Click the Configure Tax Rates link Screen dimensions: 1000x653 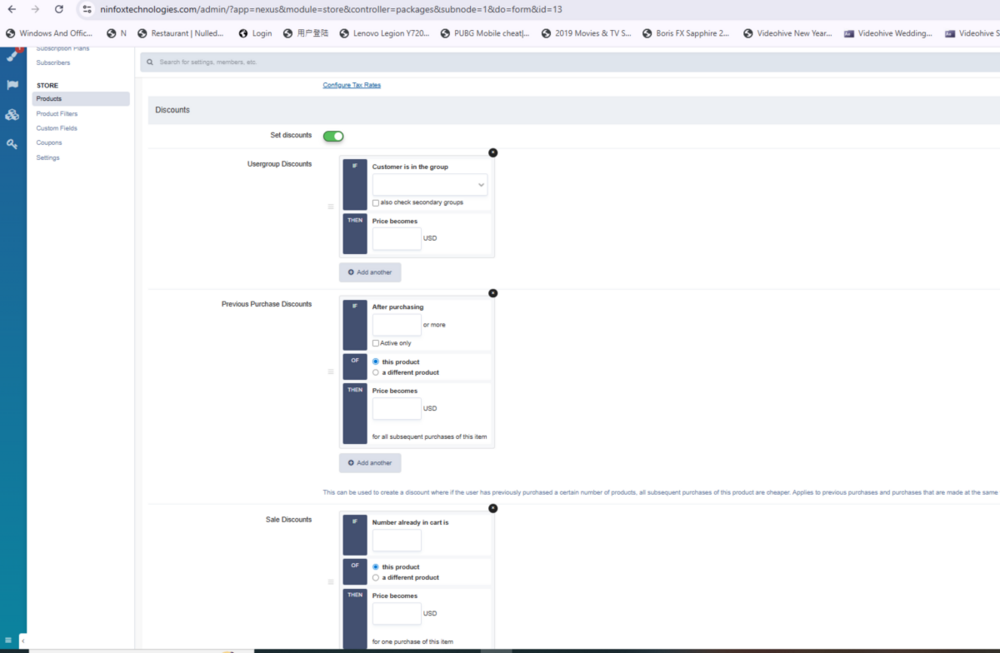[351, 85]
